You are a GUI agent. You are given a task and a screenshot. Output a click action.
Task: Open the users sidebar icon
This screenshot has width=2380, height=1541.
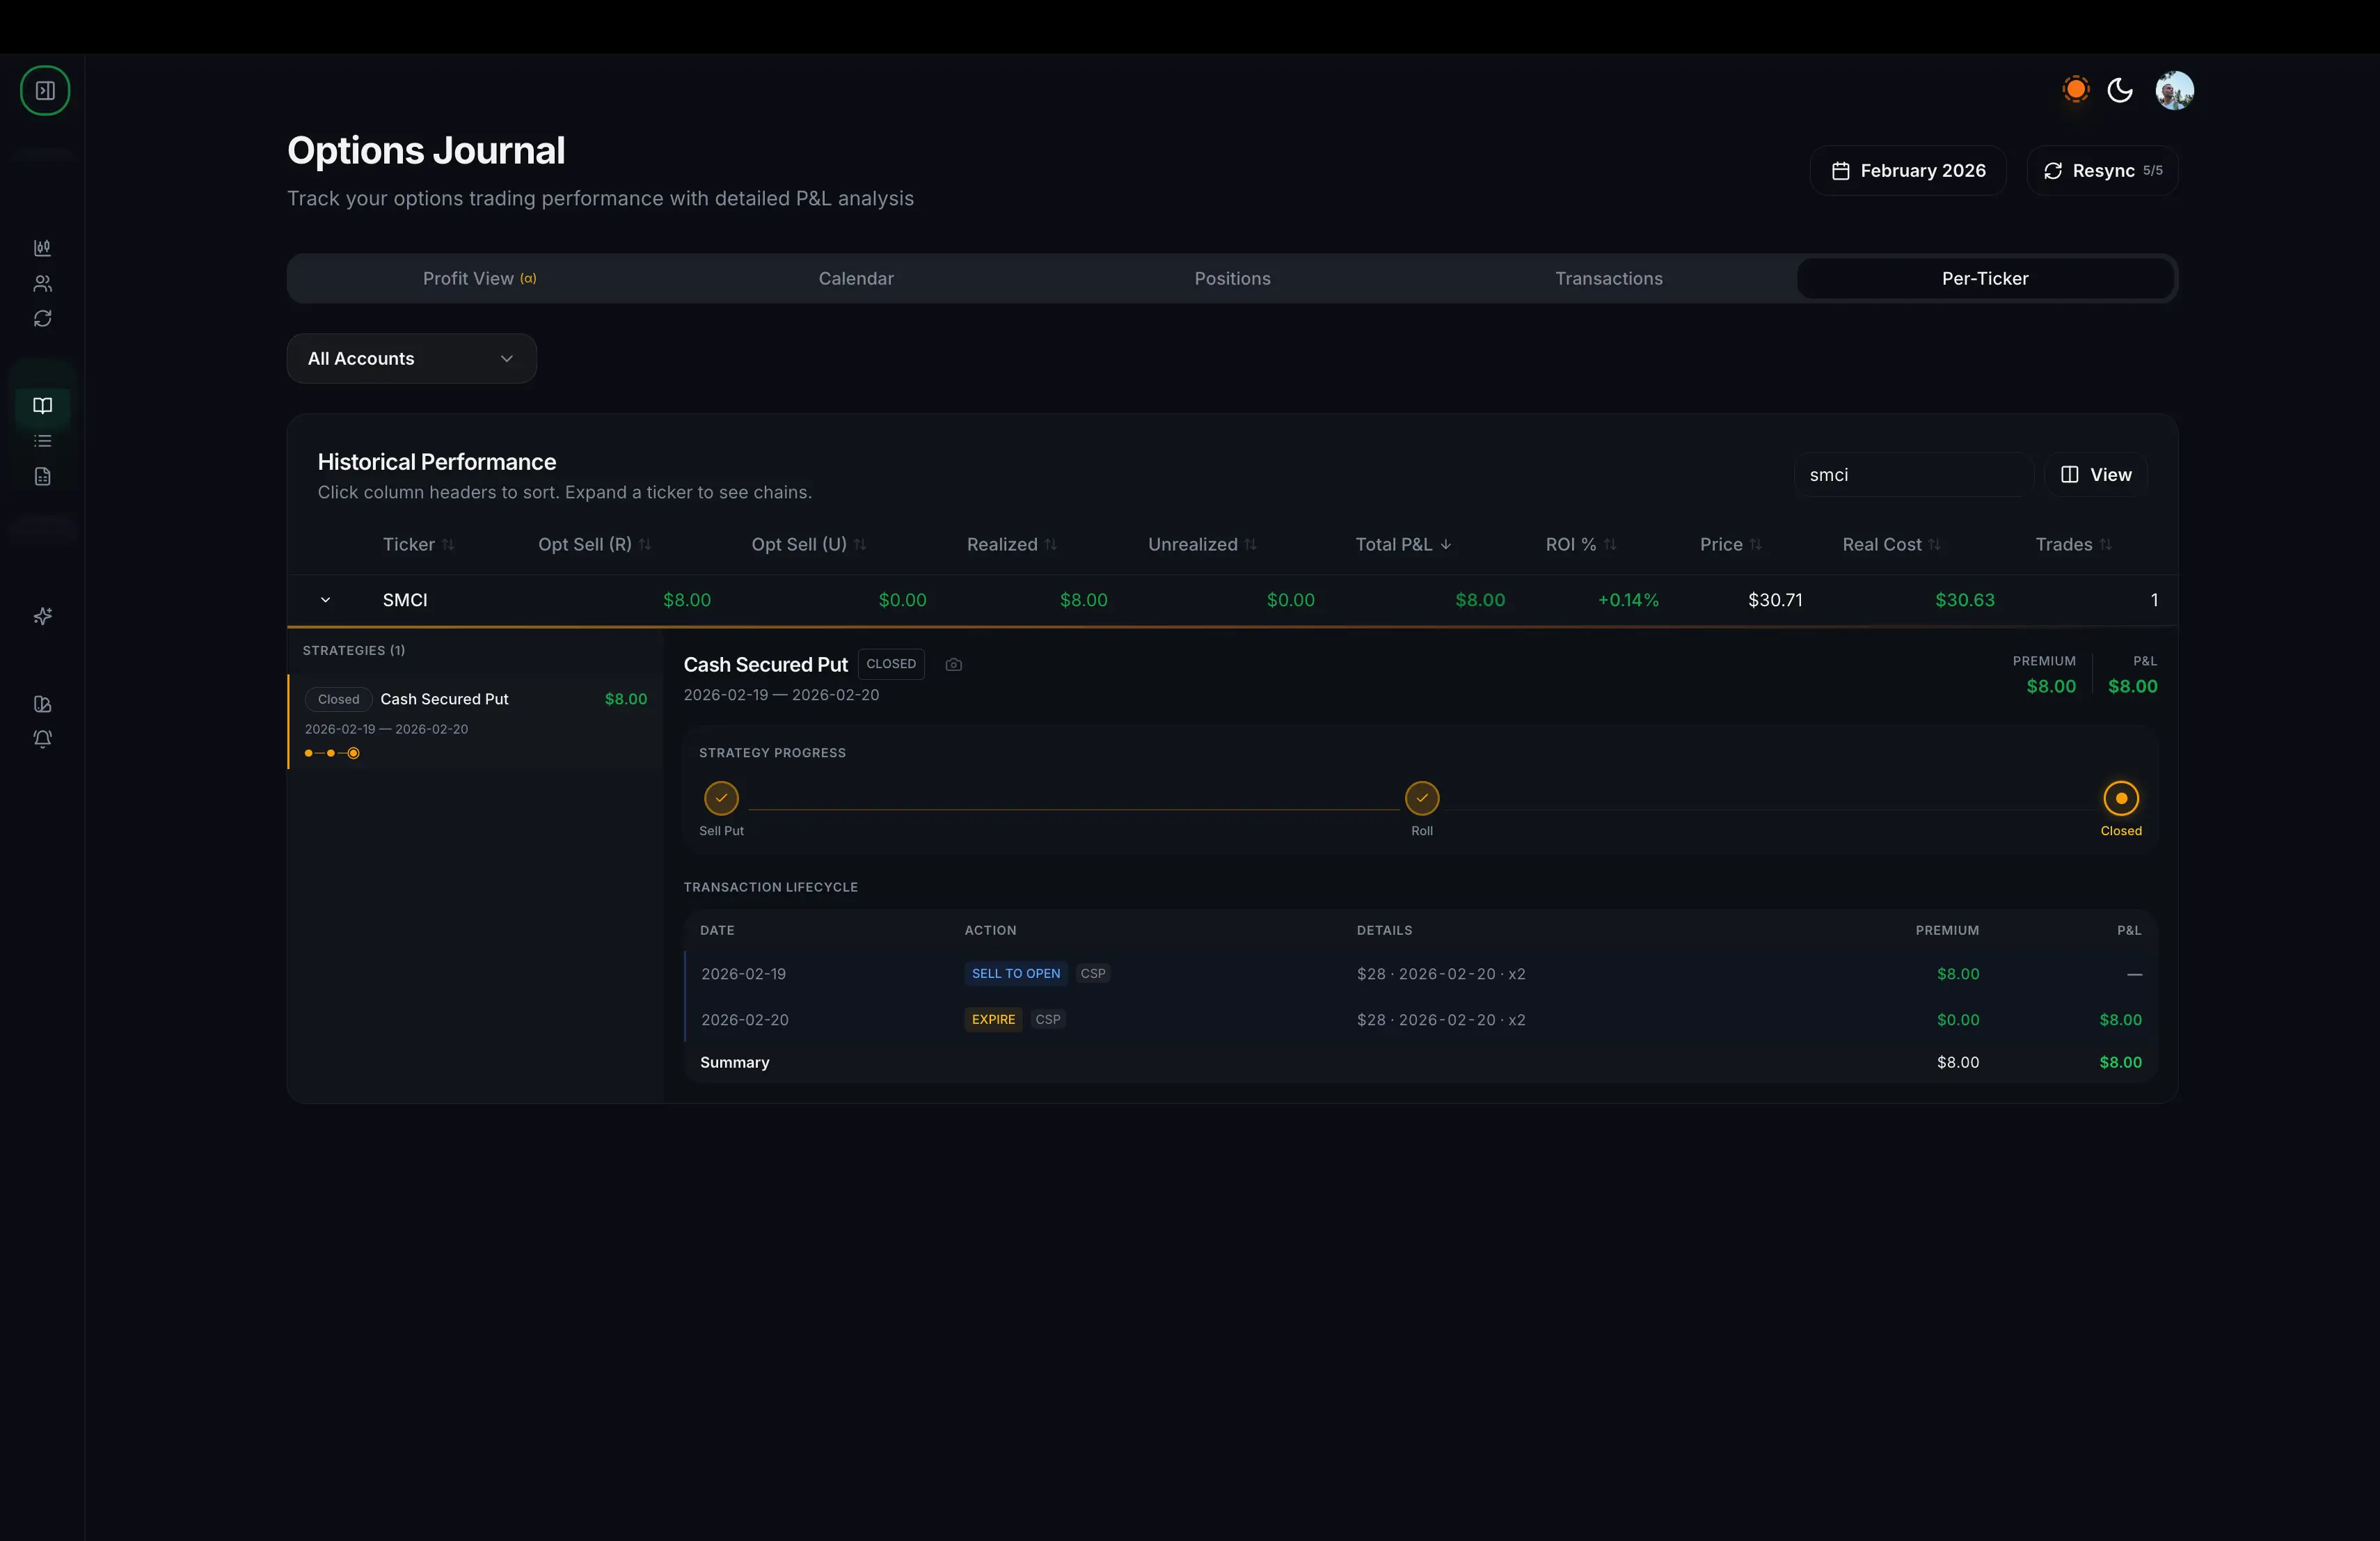[x=42, y=284]
